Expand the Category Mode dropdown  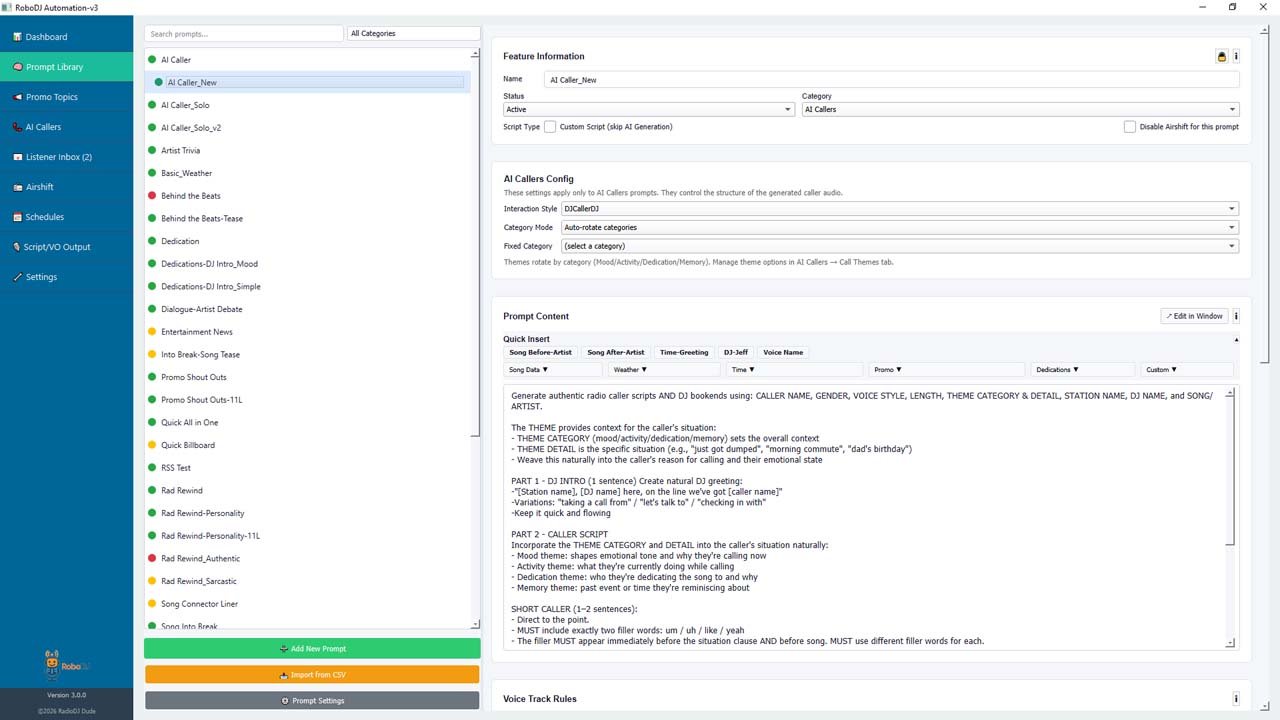pyautogui.click(x=899, y=227)
